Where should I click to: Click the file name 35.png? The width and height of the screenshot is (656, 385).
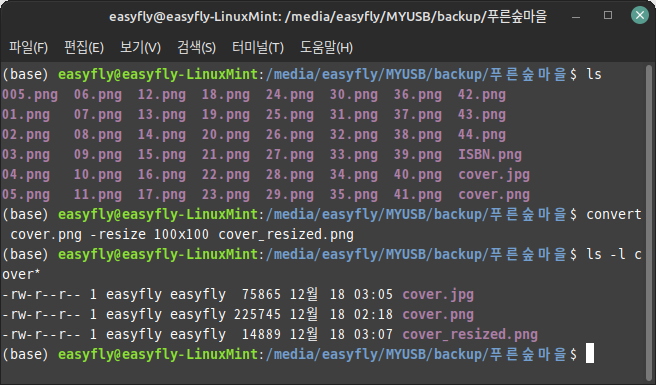[354, 195]
